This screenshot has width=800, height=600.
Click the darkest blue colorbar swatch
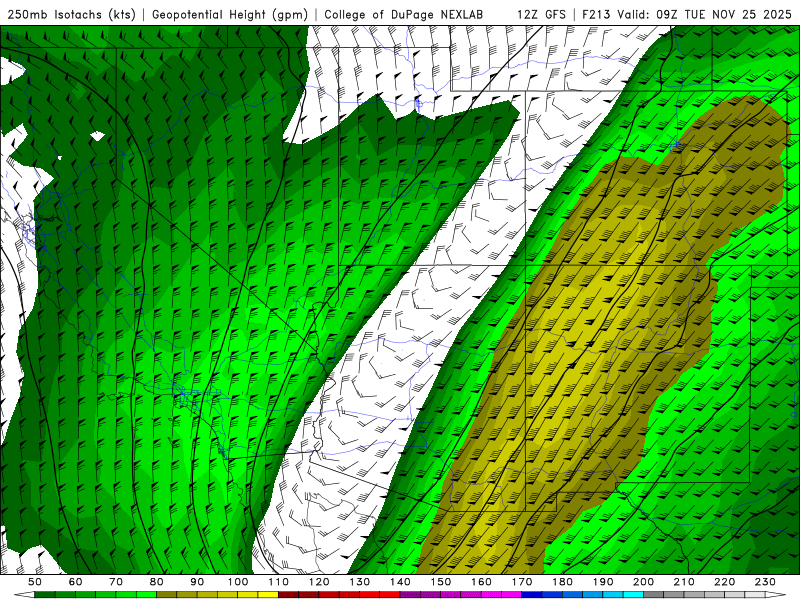[x=532, y=594]
